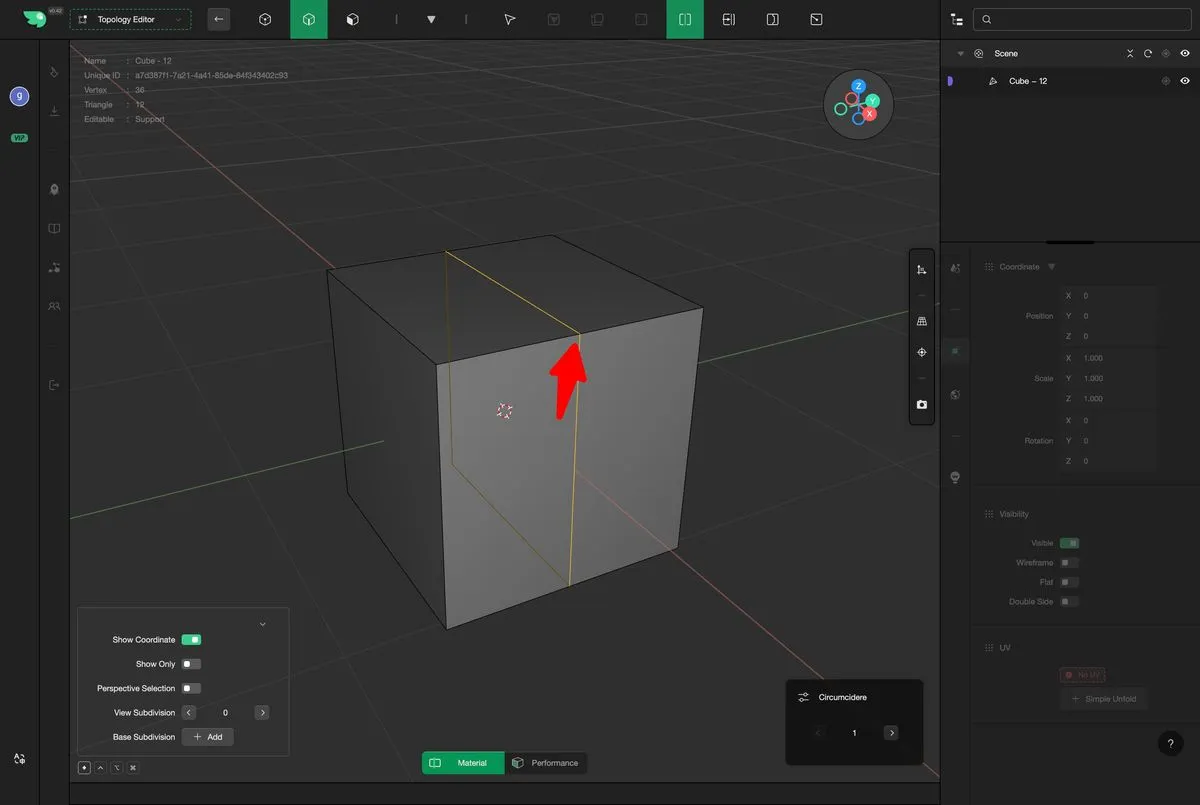
Task: Collapse the Scene tree node
Action: (961, 54)
